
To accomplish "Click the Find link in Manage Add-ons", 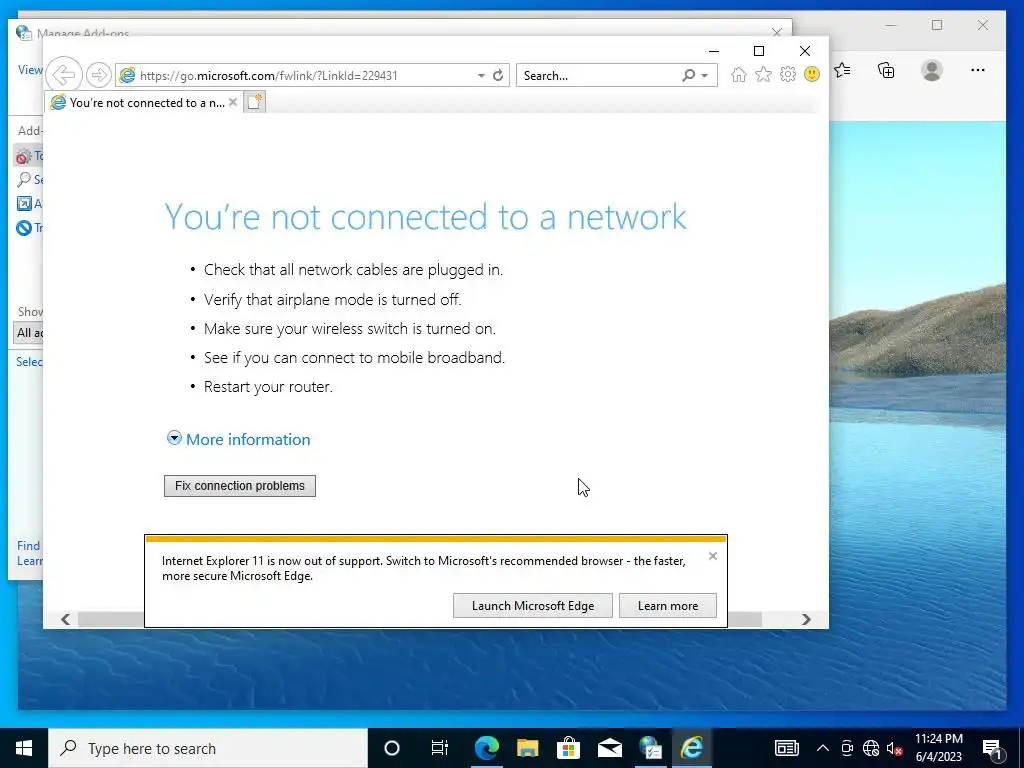I will click(x=29, y=545).
